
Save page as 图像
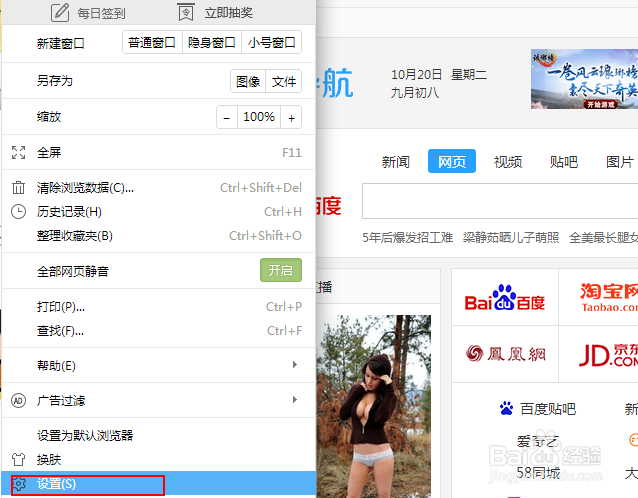point(248,81)
